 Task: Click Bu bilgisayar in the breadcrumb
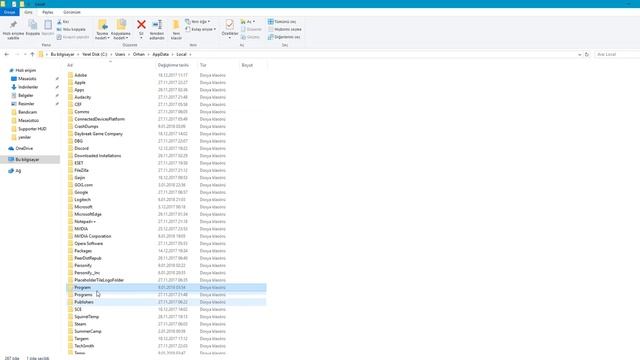(x=62, y=54)
